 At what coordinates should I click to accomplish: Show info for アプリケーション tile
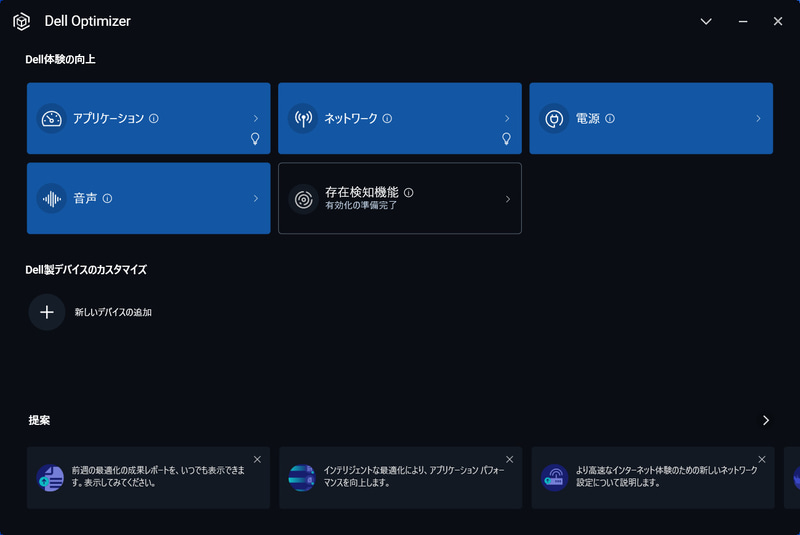[x=154, y=118]
